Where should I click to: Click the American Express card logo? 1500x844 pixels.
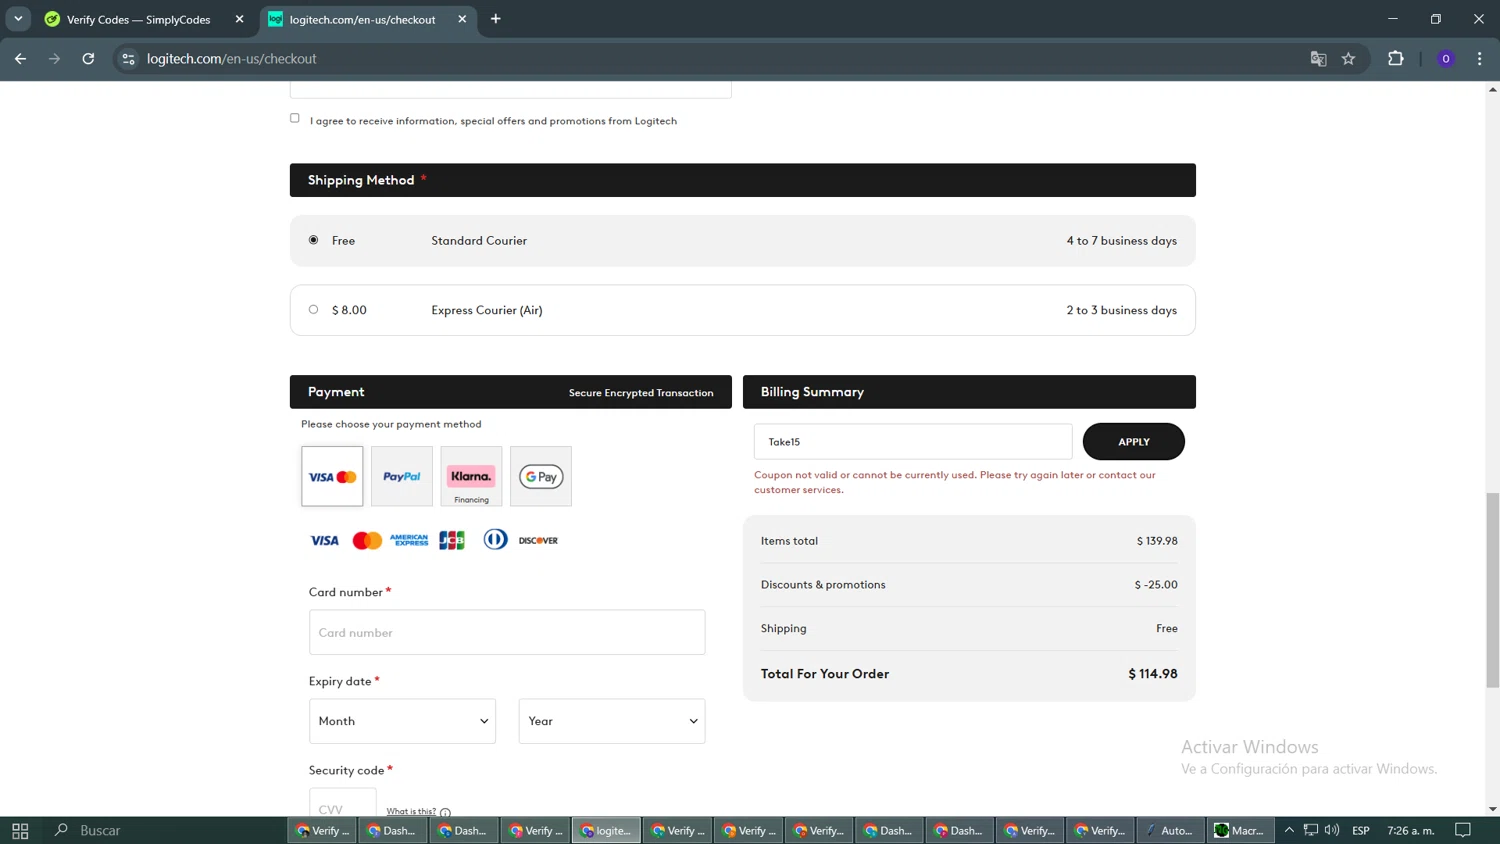click(409, 540)
